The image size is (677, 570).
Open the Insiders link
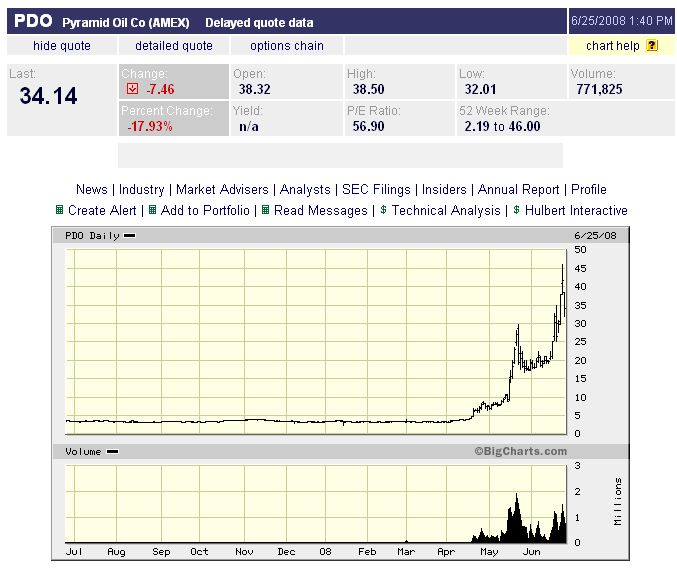click(x=444, y=189)
